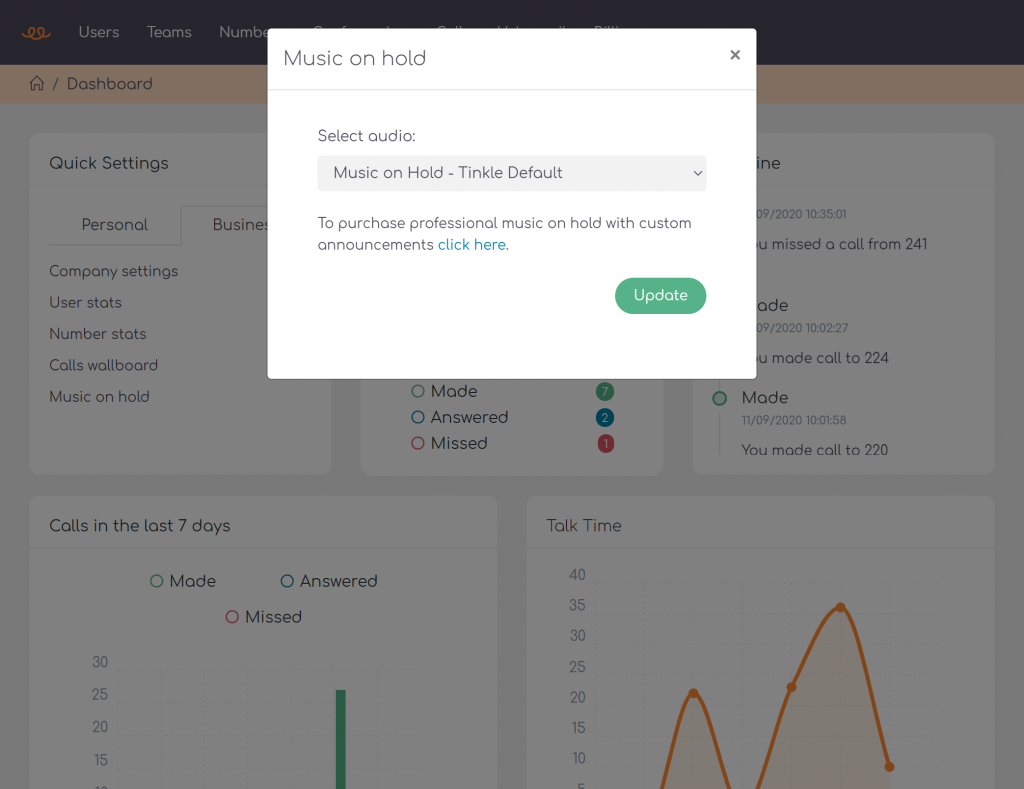Click the 'Calls in the last 7 days' heading

140,526
